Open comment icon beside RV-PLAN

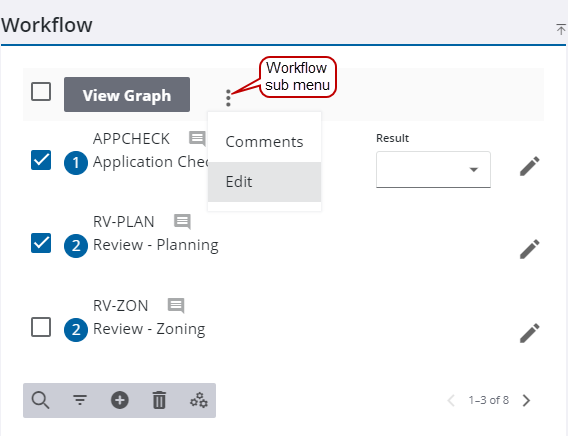[x=182, y=222]
